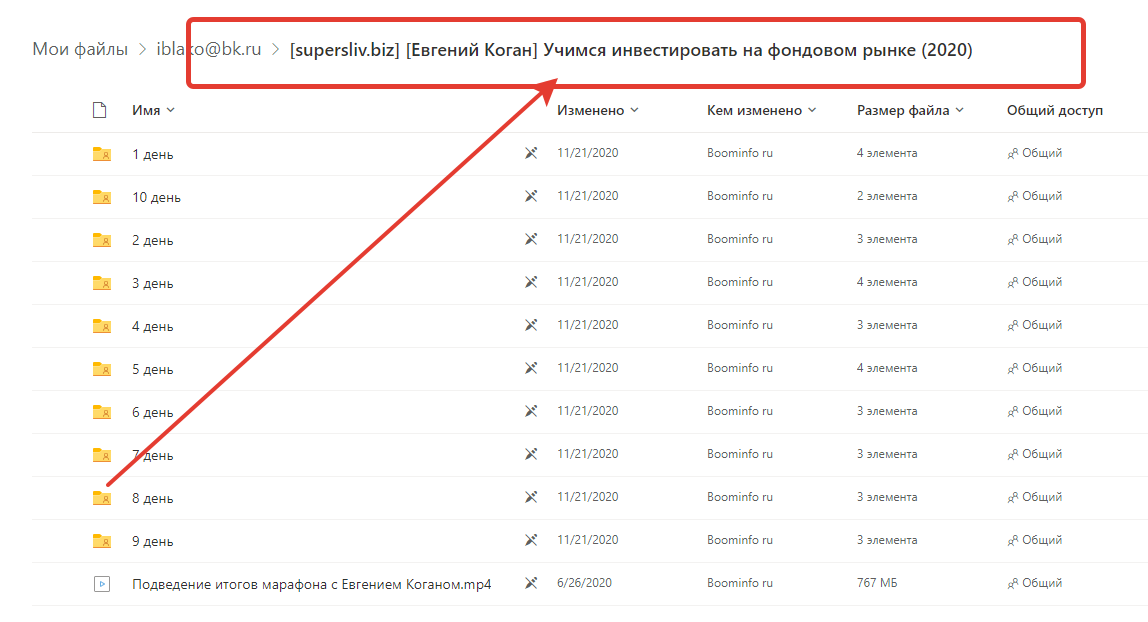Click 'Общий' sharing link for '2 день'
Screen dimensions: 1148x622
[x=1042, y=239]
